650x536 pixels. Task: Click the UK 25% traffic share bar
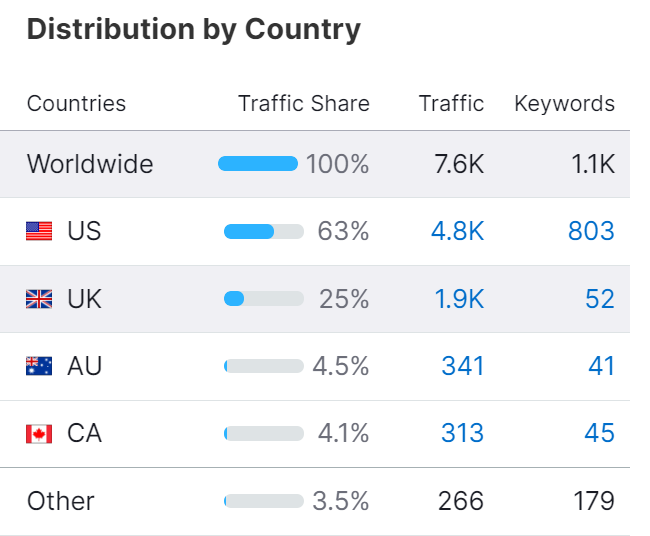click(x=264, y=299)
